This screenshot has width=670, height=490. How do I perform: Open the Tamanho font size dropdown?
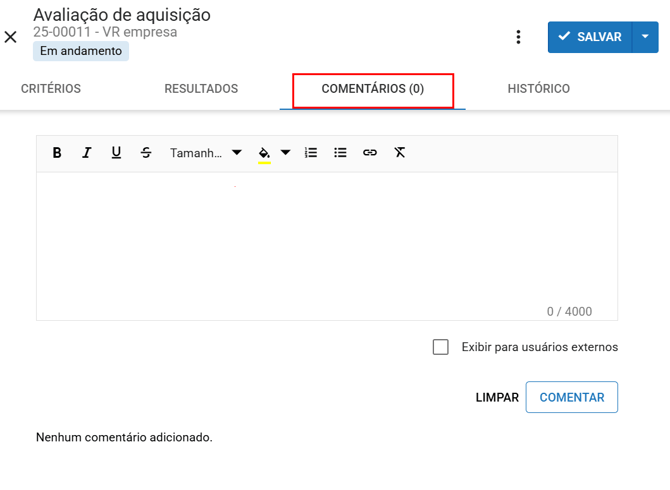[206, 153]
